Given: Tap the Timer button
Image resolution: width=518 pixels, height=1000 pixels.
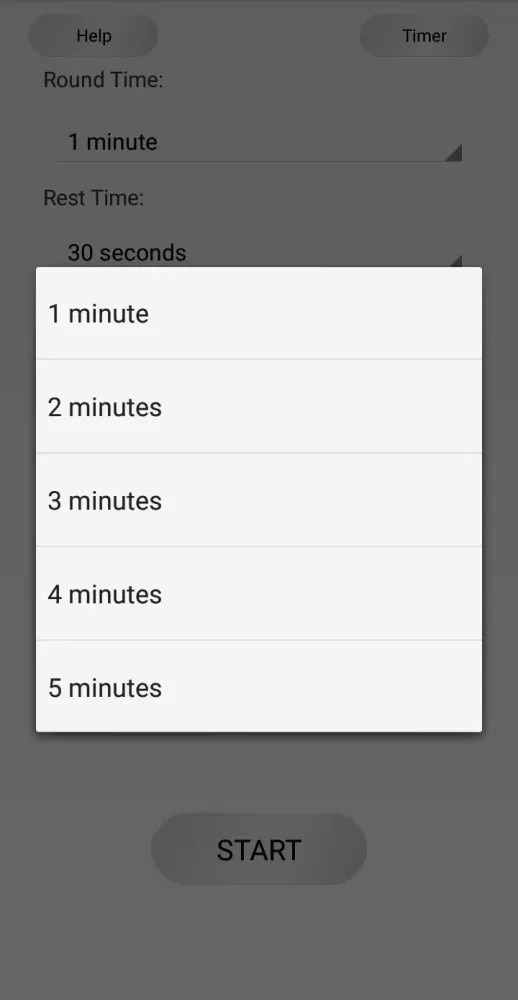Looking at the screenshot, I should coord(424,36).
